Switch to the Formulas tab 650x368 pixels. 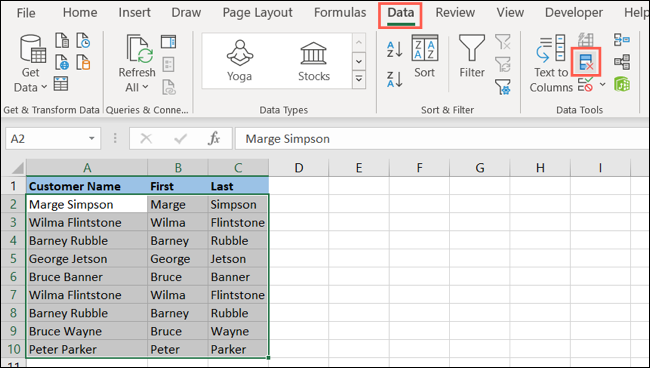pyautogui.click(x=340, y=13)
